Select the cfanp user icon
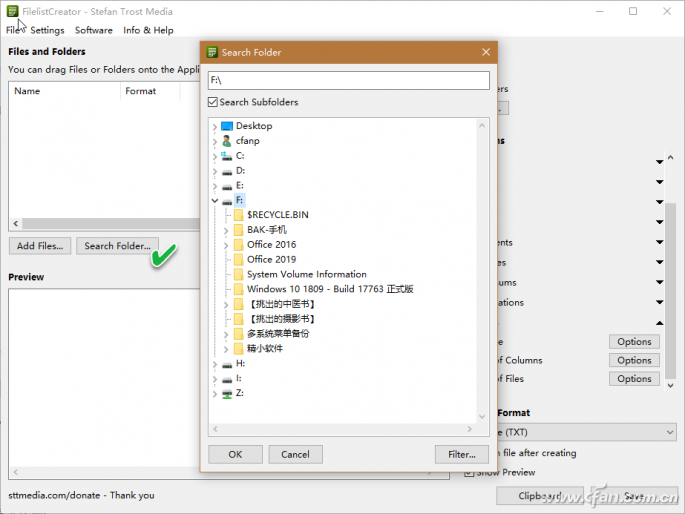This screenshot has height=514, width=685. pyautogui.click(x=227, y=141)
